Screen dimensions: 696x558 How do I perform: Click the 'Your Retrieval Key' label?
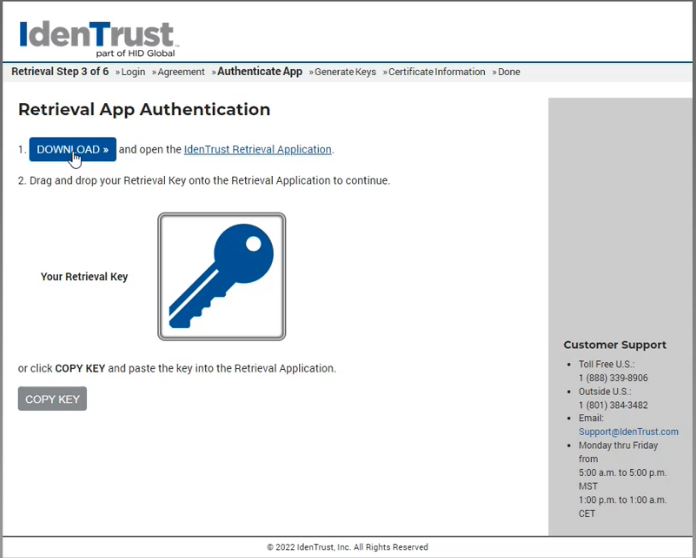(84, 277)
